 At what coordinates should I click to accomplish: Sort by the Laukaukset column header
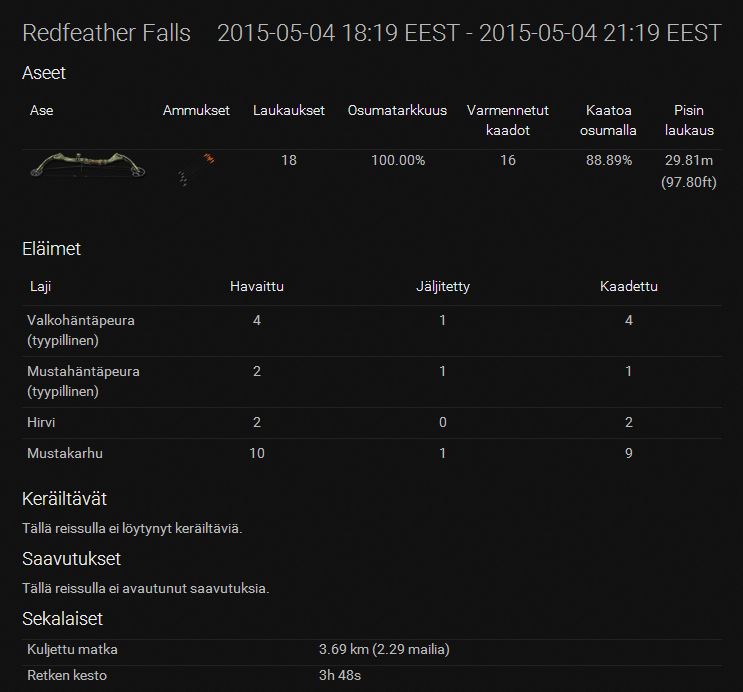point(289,110)
